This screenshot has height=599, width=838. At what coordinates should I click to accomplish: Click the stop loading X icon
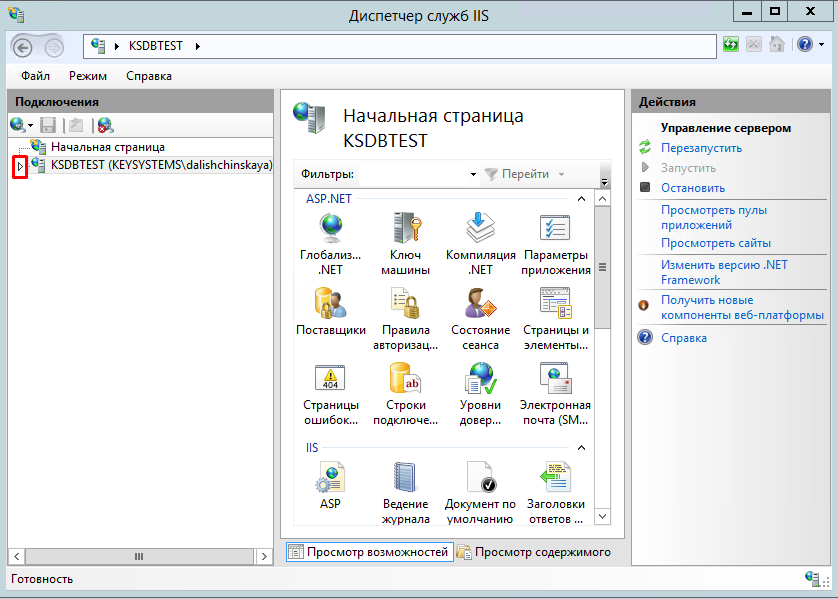coord(754,44)
